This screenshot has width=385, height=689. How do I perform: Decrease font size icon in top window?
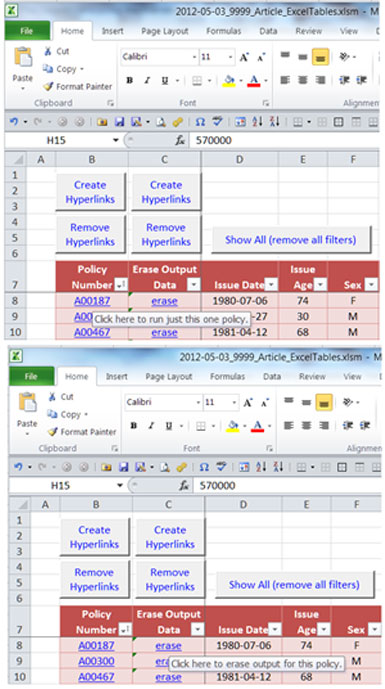(261, 57)
